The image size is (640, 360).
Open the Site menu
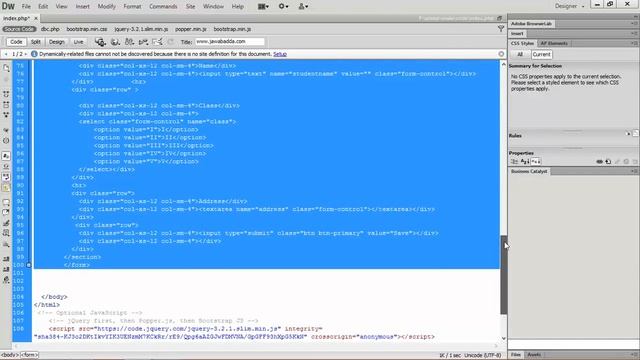pyautogui.click(x=190, y=7)
